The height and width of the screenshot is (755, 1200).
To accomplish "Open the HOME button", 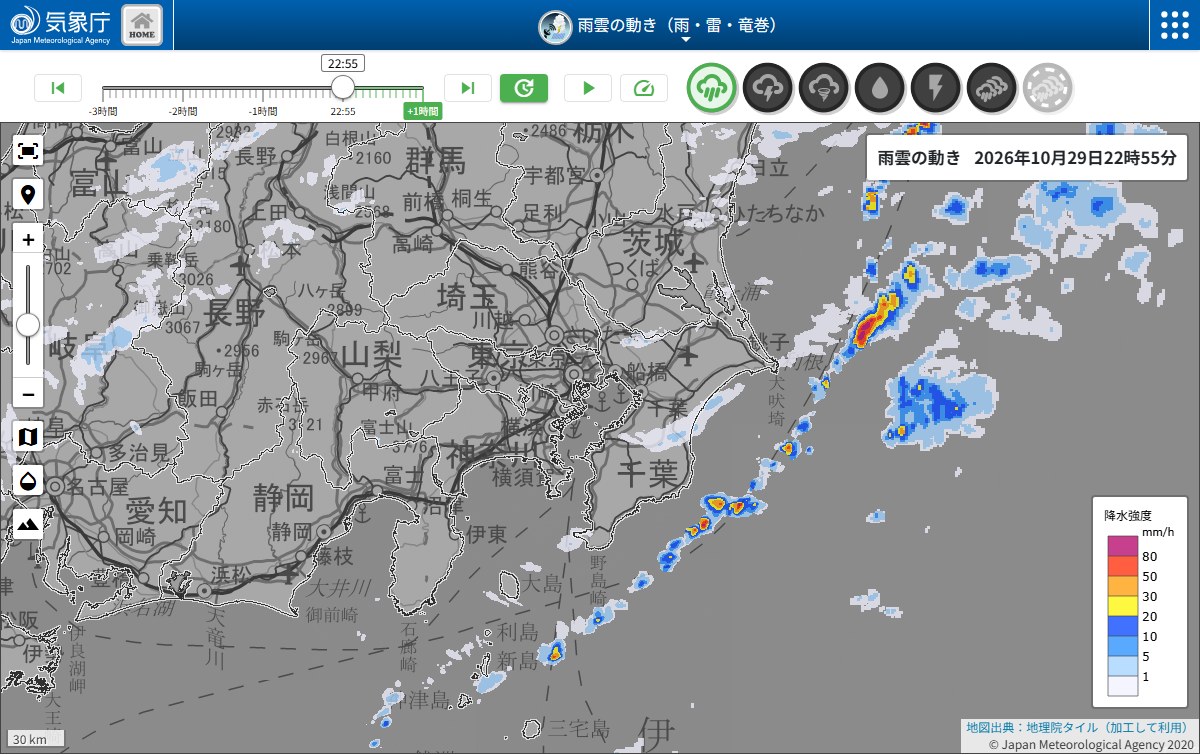I will [142, 25].
